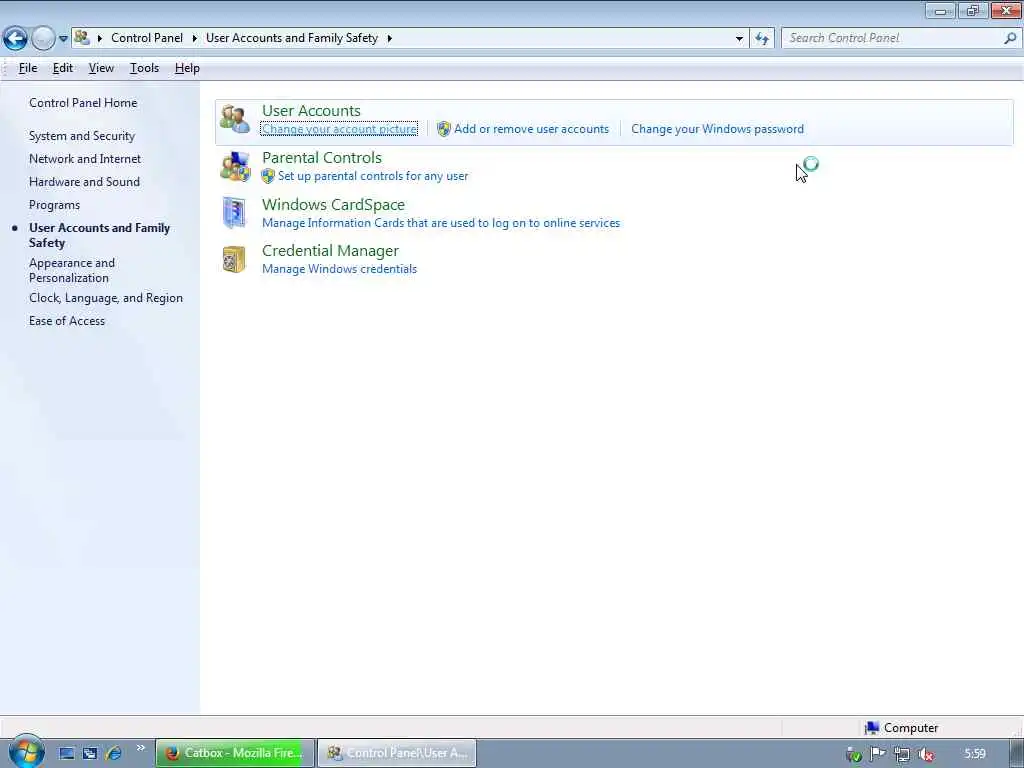Image resolution: width=1024 pixels, height=768 pixels.
Task: Open the Windows CardSpace heading
Action: pos(333,204)
